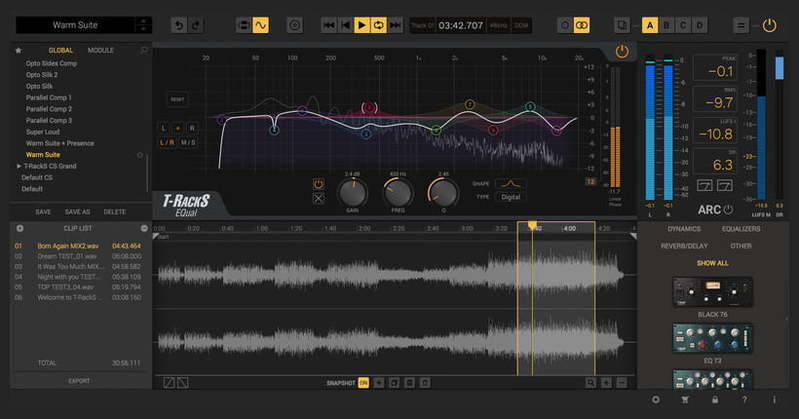Click the redo arrow button

pos(197,25)
